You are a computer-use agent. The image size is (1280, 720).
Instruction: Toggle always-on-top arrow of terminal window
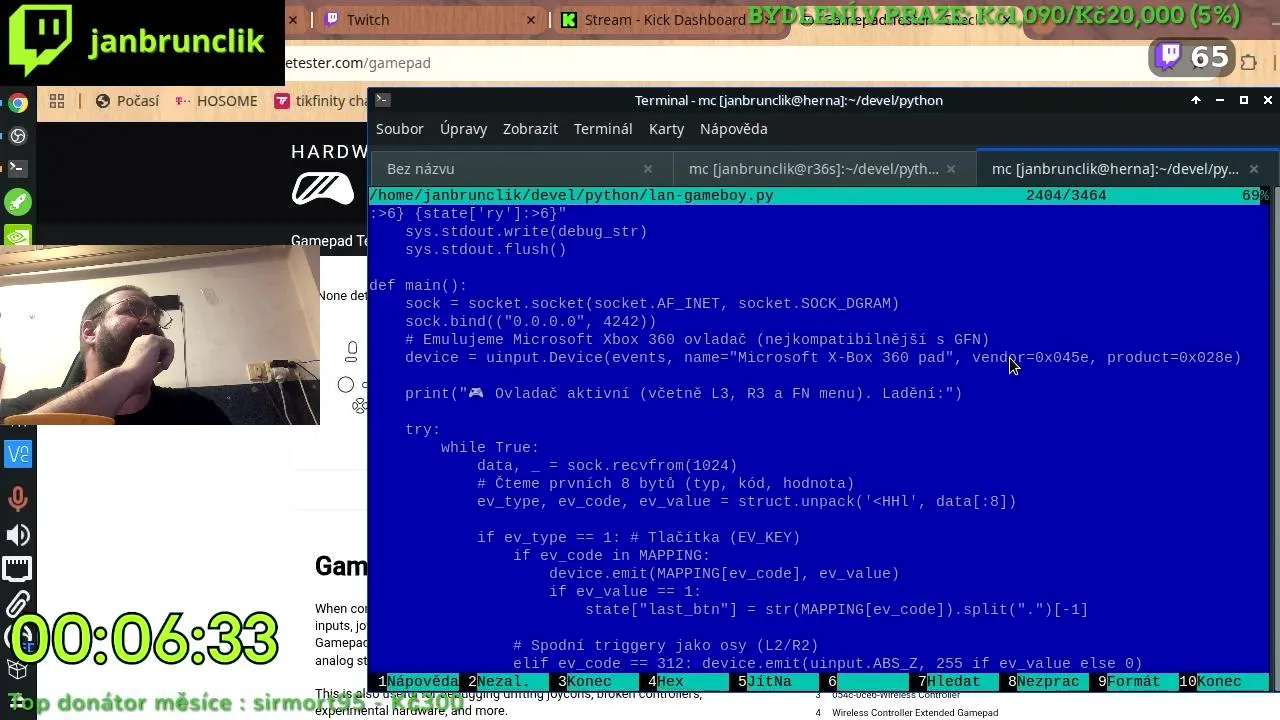tap(1196, 100)
